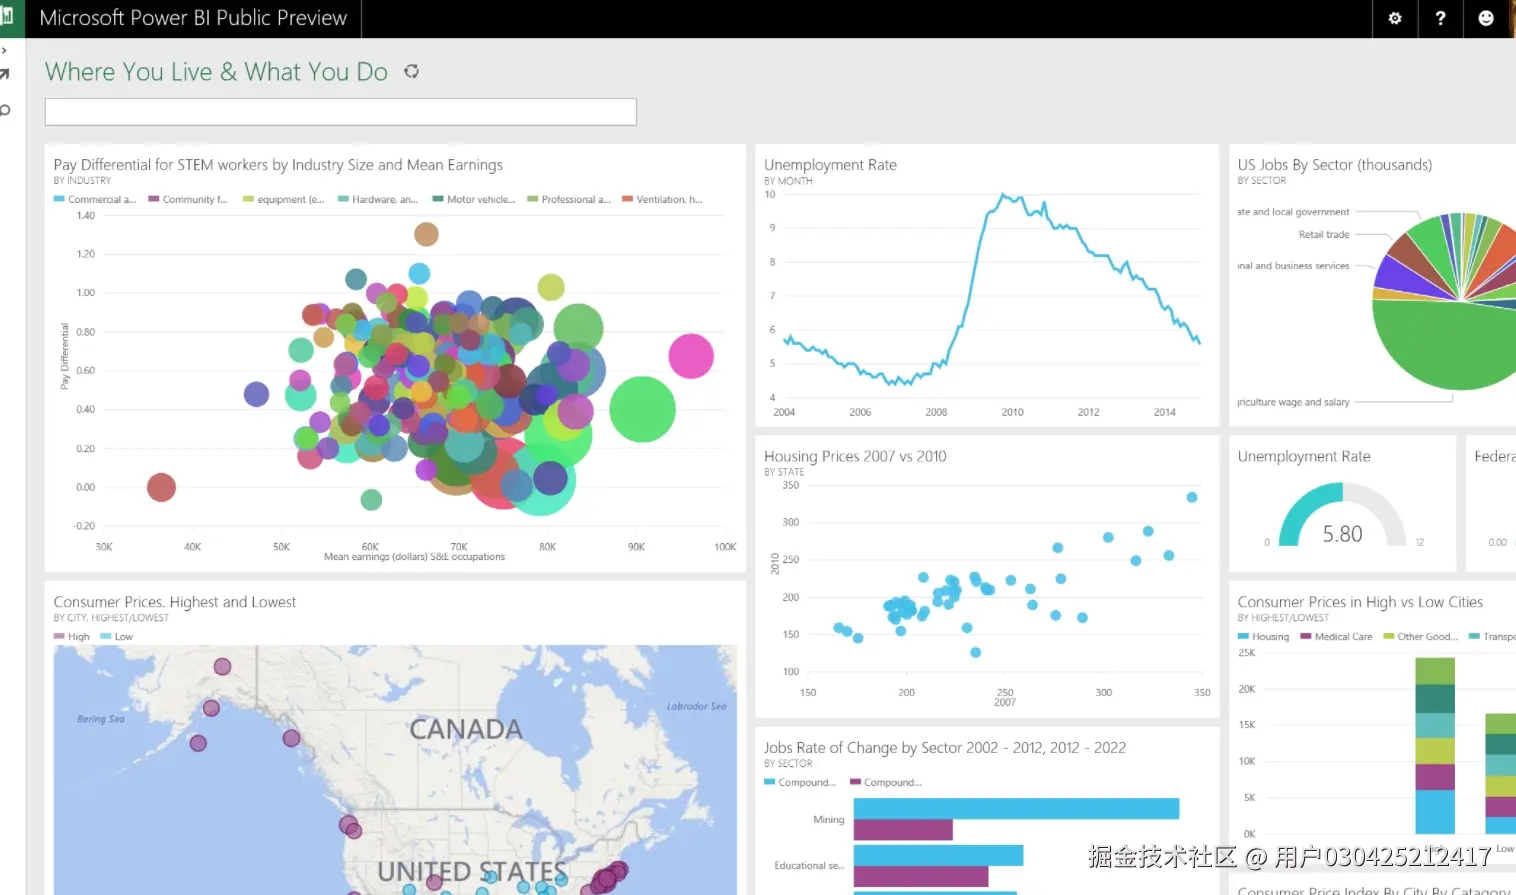The image size is (1516, 895).
Task: Select the equipment (e... legend item
Action: coord(284,200)
